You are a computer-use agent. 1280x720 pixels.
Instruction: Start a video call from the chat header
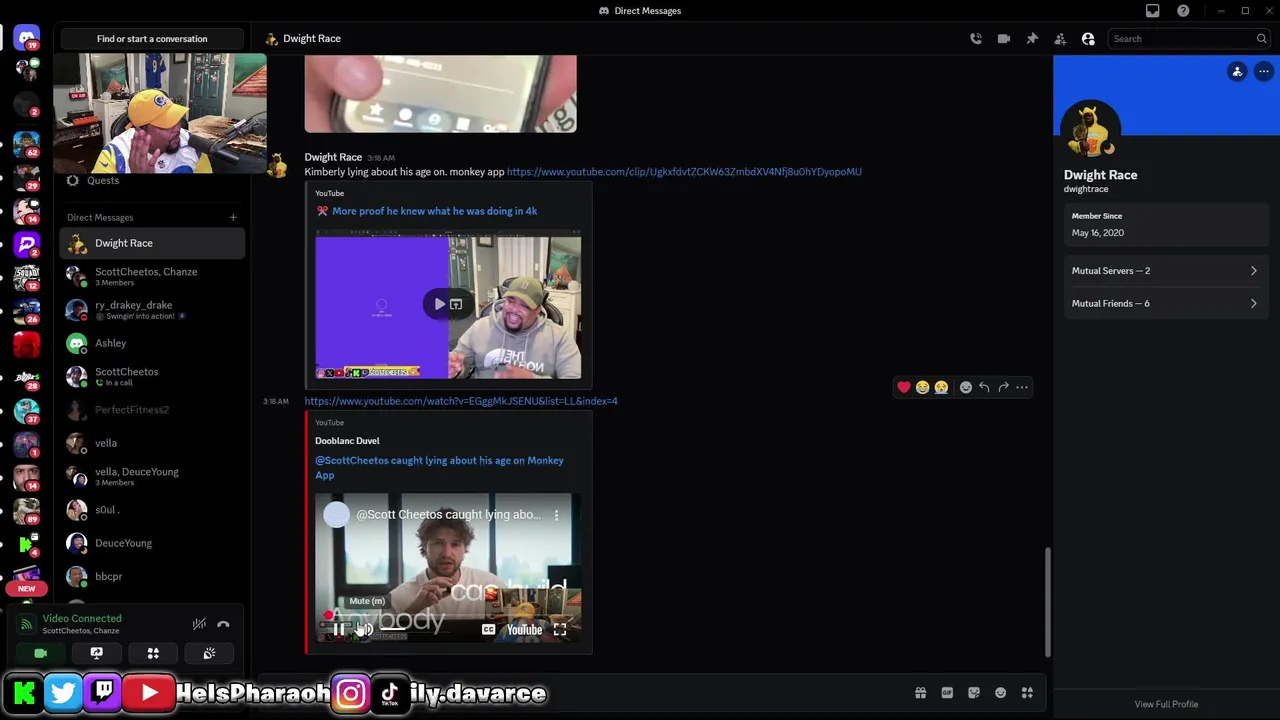click(1004, 39)
